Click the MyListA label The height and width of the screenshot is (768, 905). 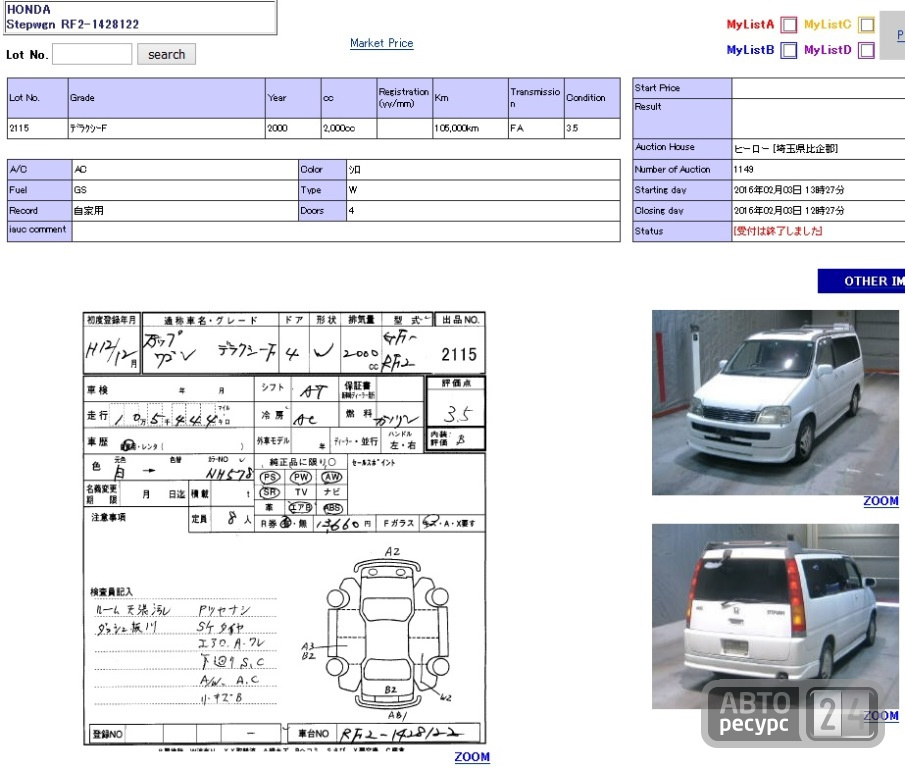[750, 24]
